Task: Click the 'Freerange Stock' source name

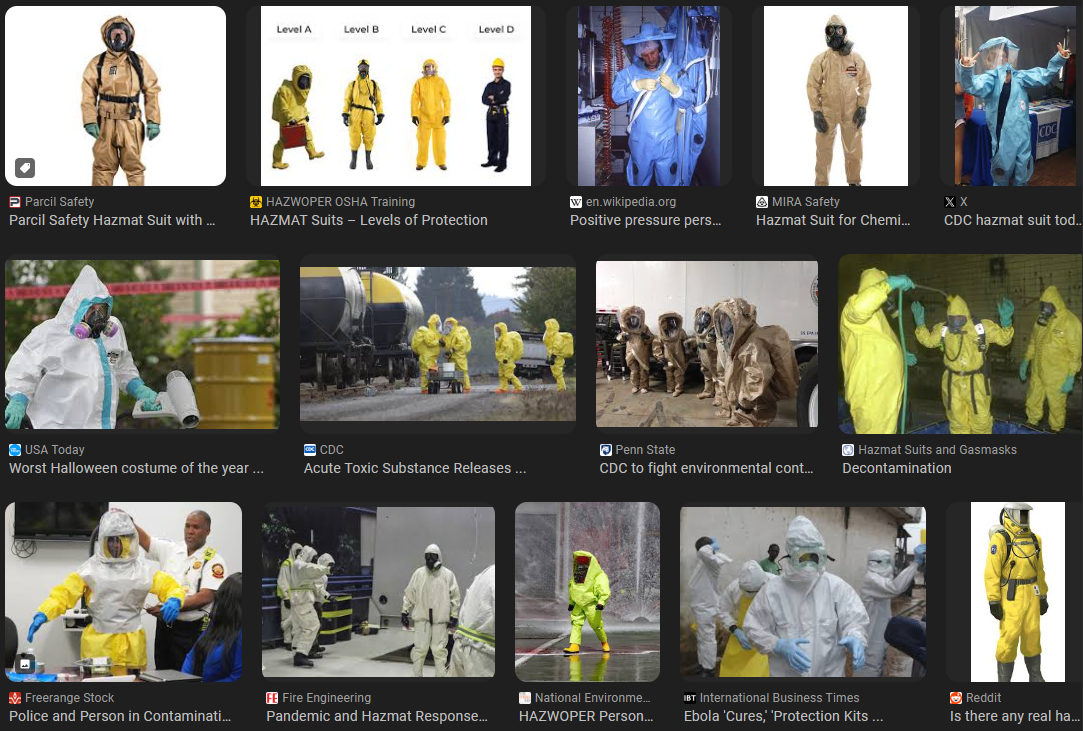Action: coord(70,698)
